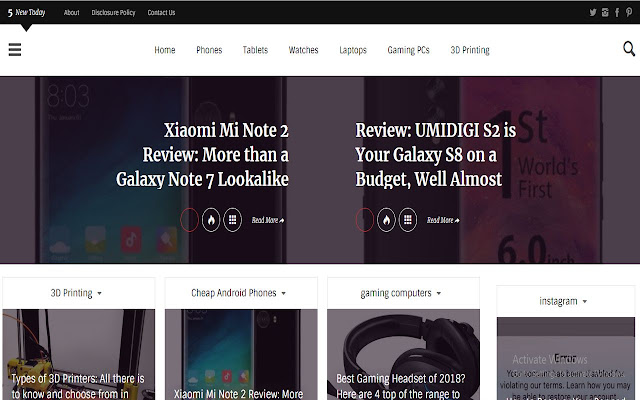Go to Phones in the navigation menu

click(x=209, y=50)
